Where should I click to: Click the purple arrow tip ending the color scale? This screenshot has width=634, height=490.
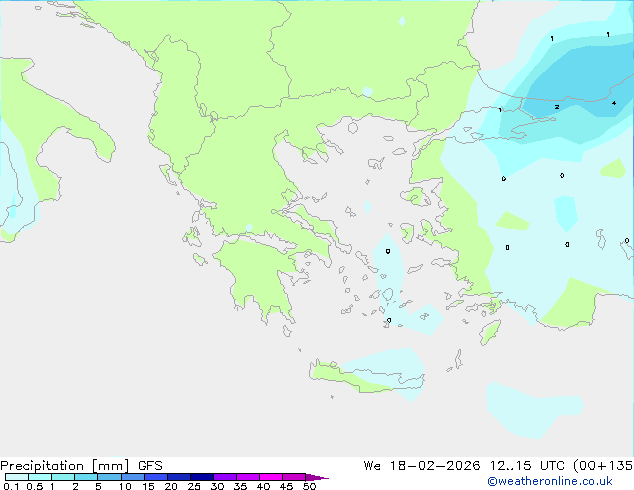317,477
